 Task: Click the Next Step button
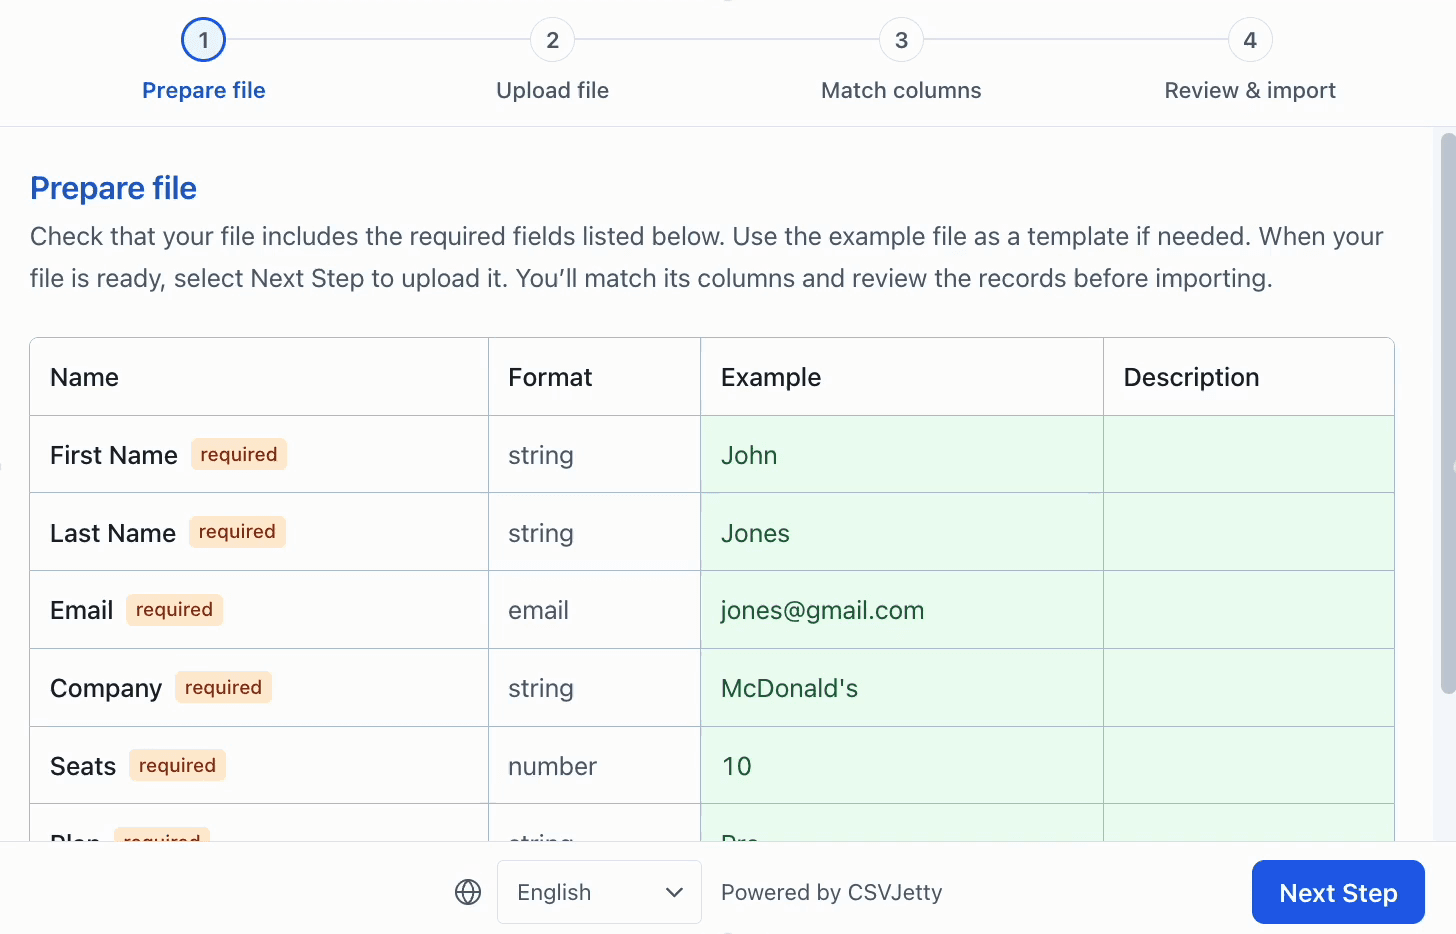click(x=1338, y=892)
